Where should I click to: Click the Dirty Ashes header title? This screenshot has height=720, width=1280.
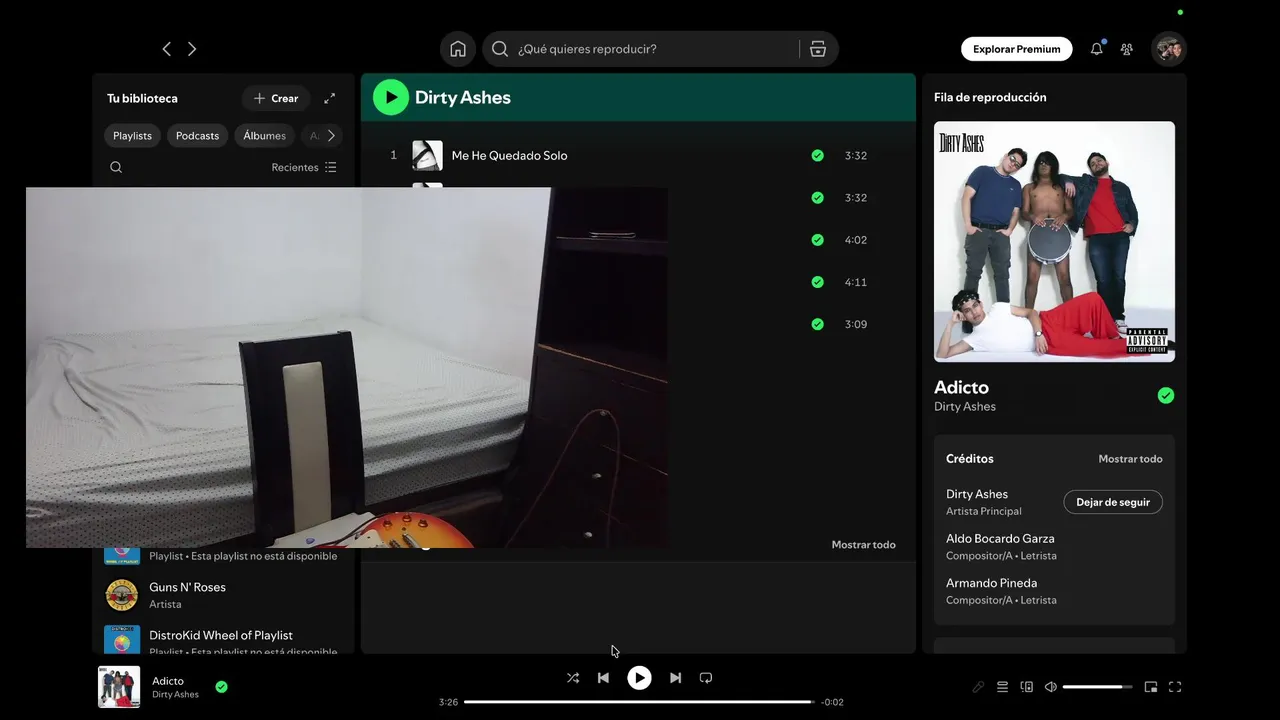(463, 97)
